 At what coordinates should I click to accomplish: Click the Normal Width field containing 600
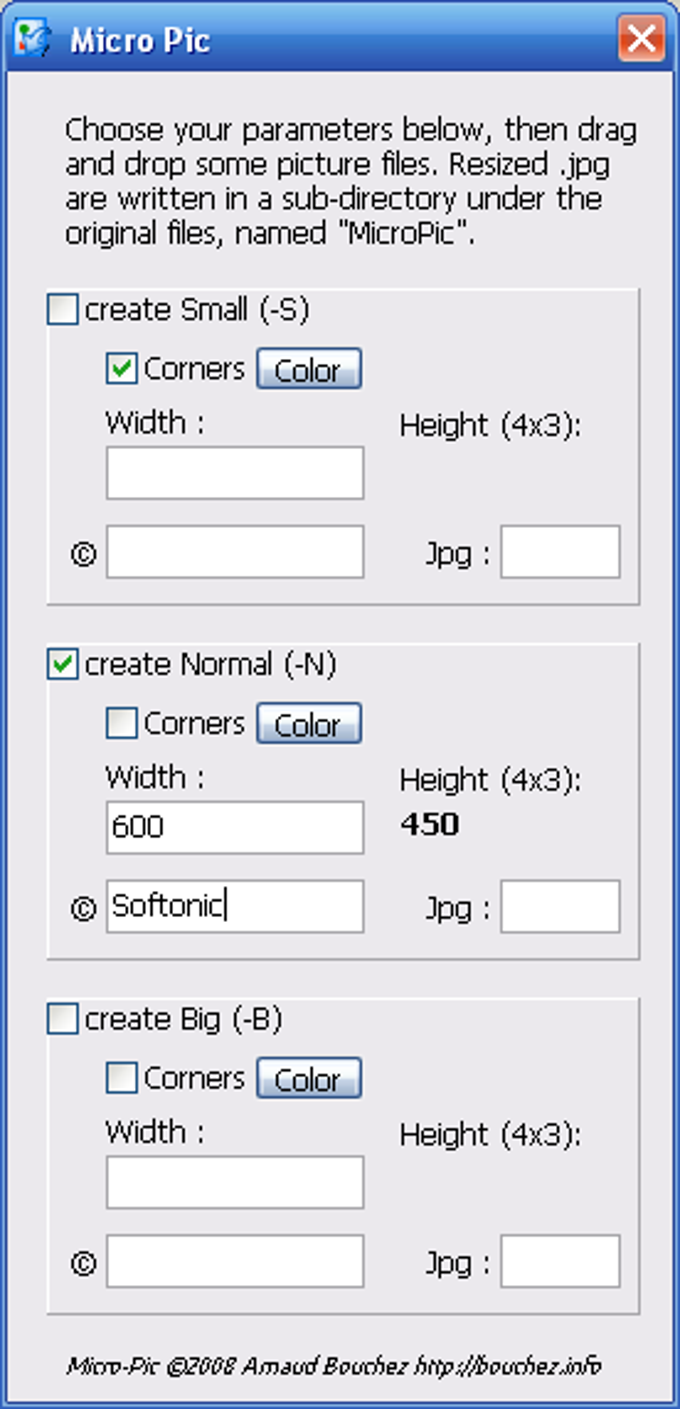235,827
